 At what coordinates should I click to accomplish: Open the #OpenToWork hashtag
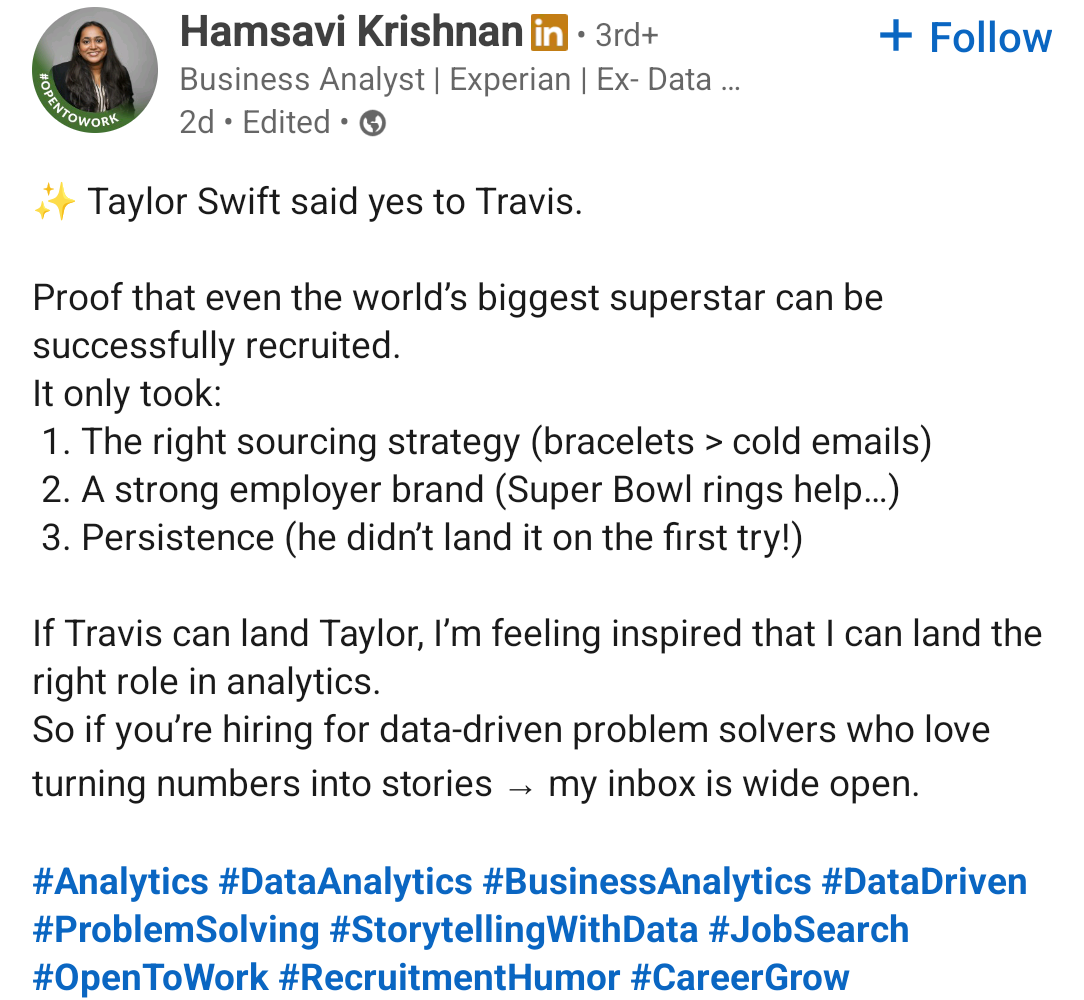point(150,978)
